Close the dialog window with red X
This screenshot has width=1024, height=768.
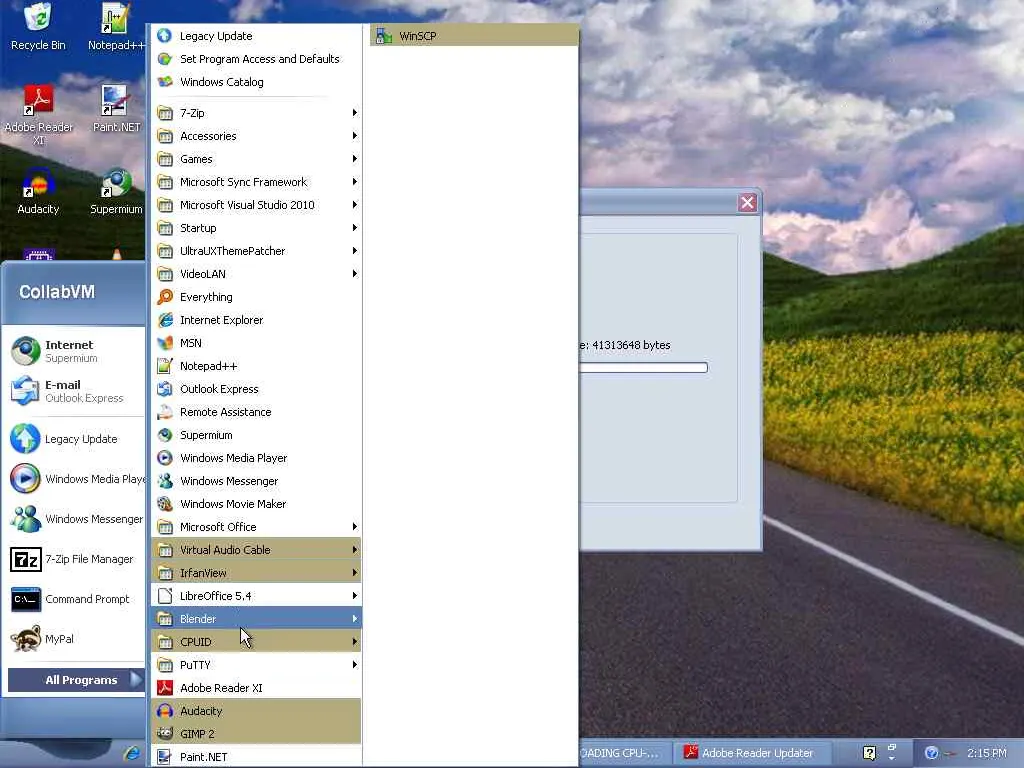click(747, 203)
